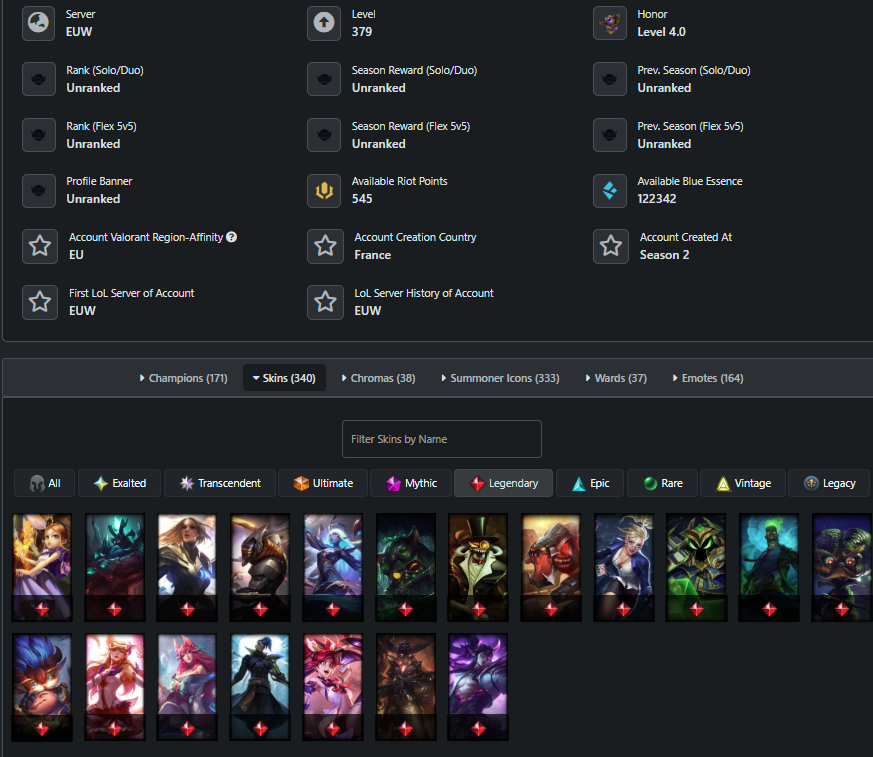Filter skins by Vintage rarity
Image resolution: width=873 pixels, height=757 pixels.
[743, 483]
